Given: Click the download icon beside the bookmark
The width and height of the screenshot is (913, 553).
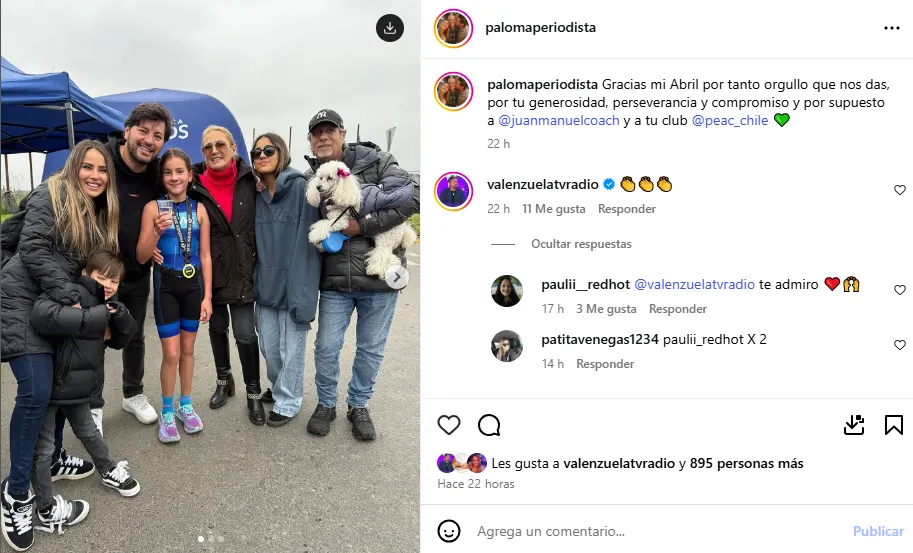Looking at the screenshot, I should tap(854, 425).
